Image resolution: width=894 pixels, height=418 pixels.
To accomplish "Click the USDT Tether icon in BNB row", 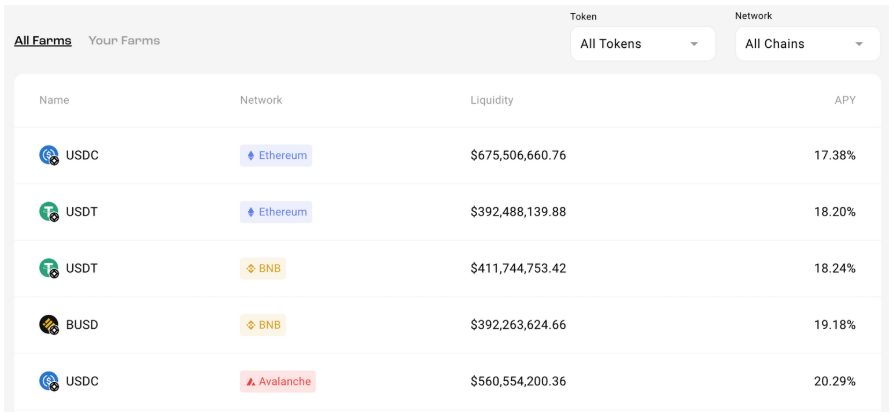I will coord(49,268).
